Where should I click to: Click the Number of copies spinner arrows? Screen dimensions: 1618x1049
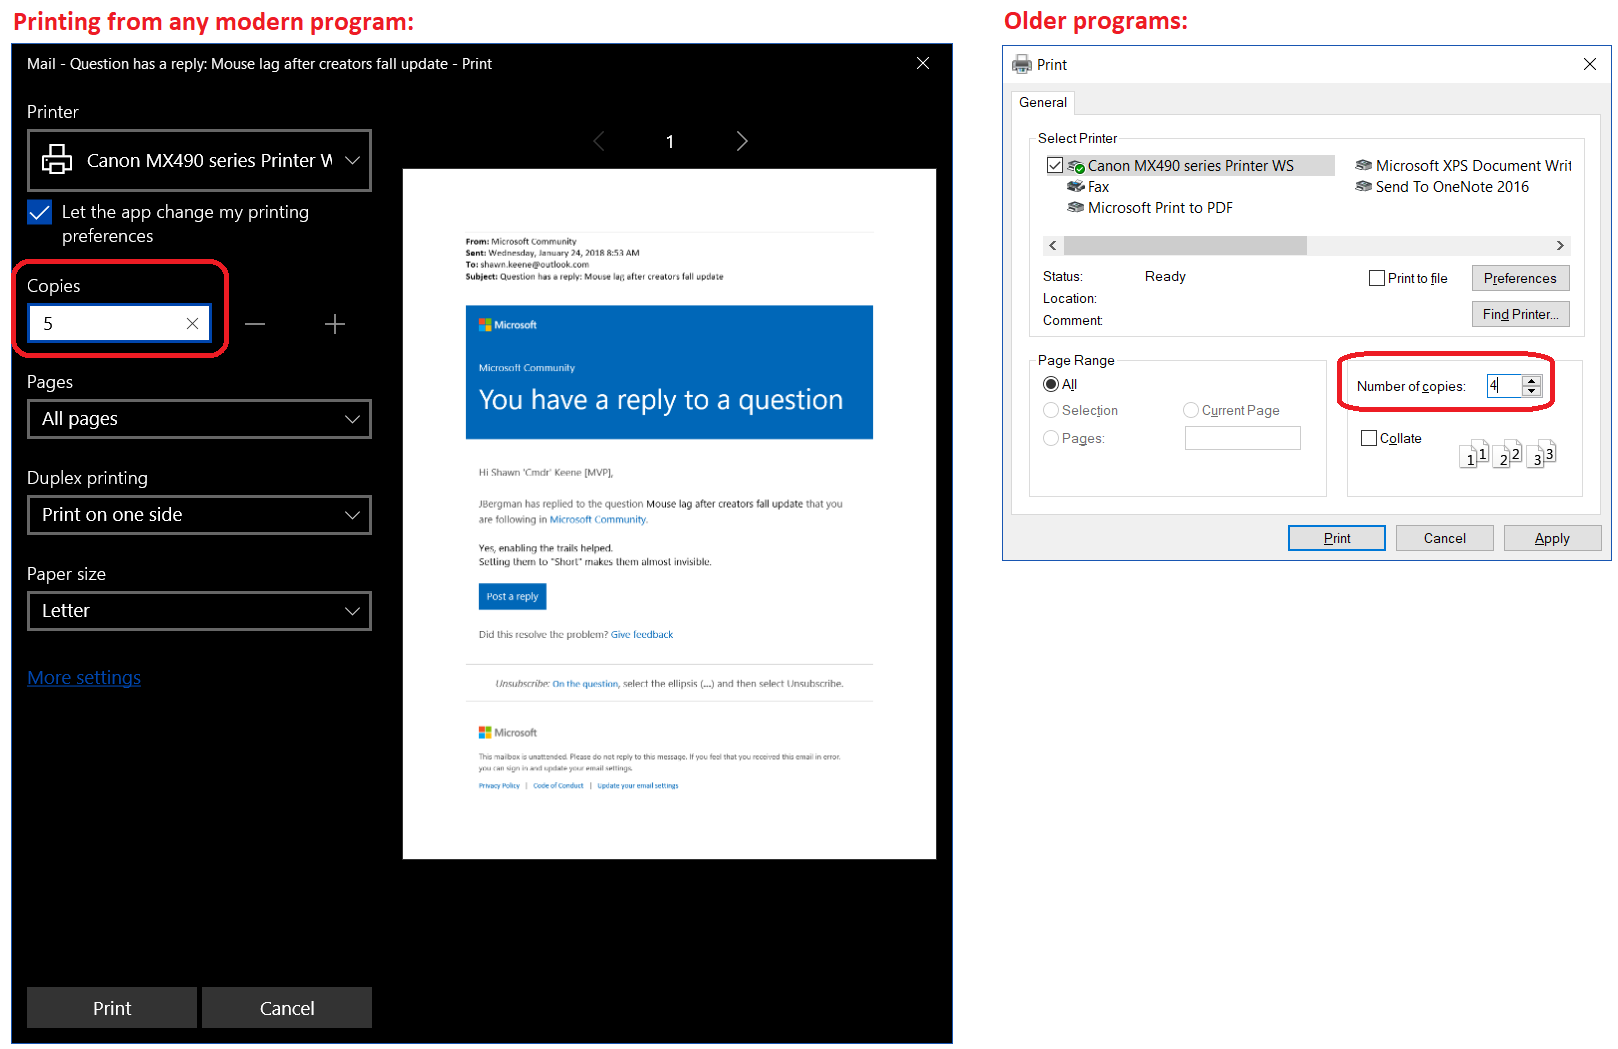coord(1531,386)
